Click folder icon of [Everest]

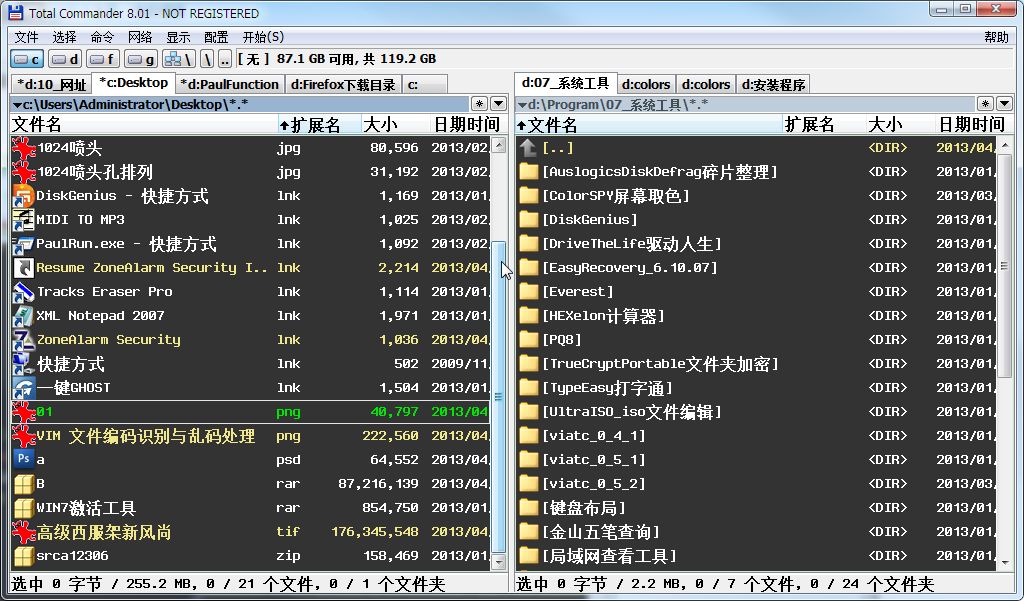(528, 292)
